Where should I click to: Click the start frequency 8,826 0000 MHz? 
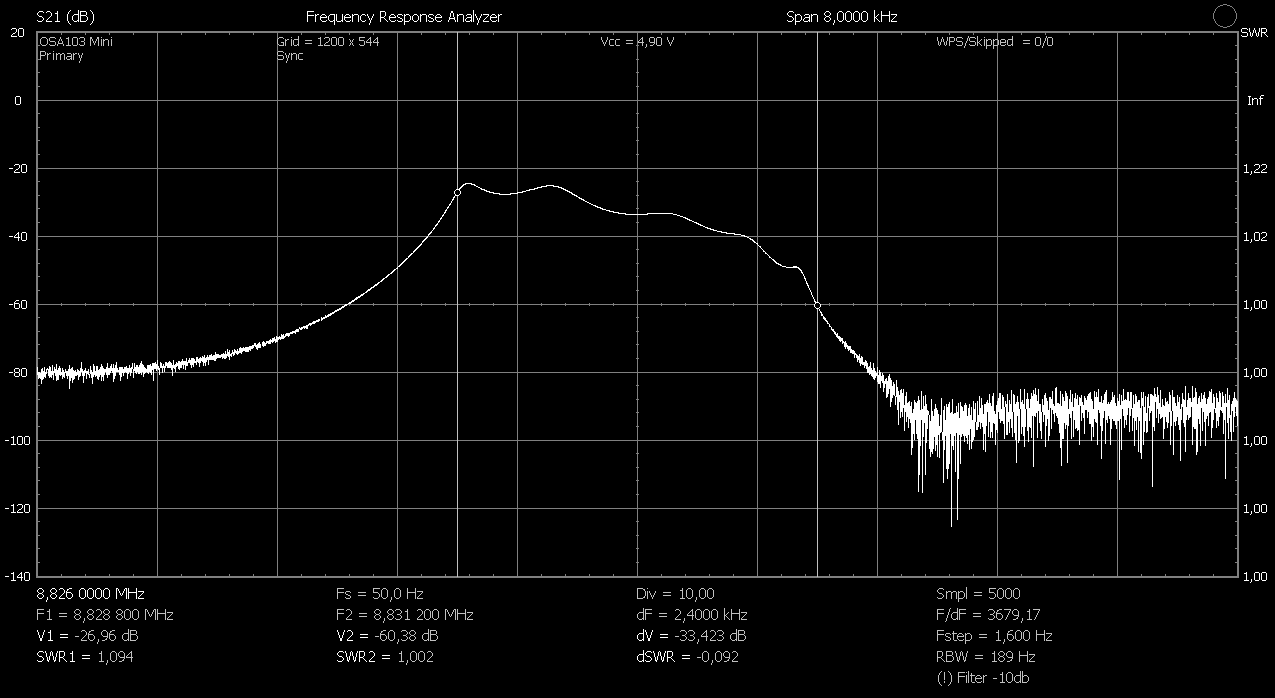83,593
